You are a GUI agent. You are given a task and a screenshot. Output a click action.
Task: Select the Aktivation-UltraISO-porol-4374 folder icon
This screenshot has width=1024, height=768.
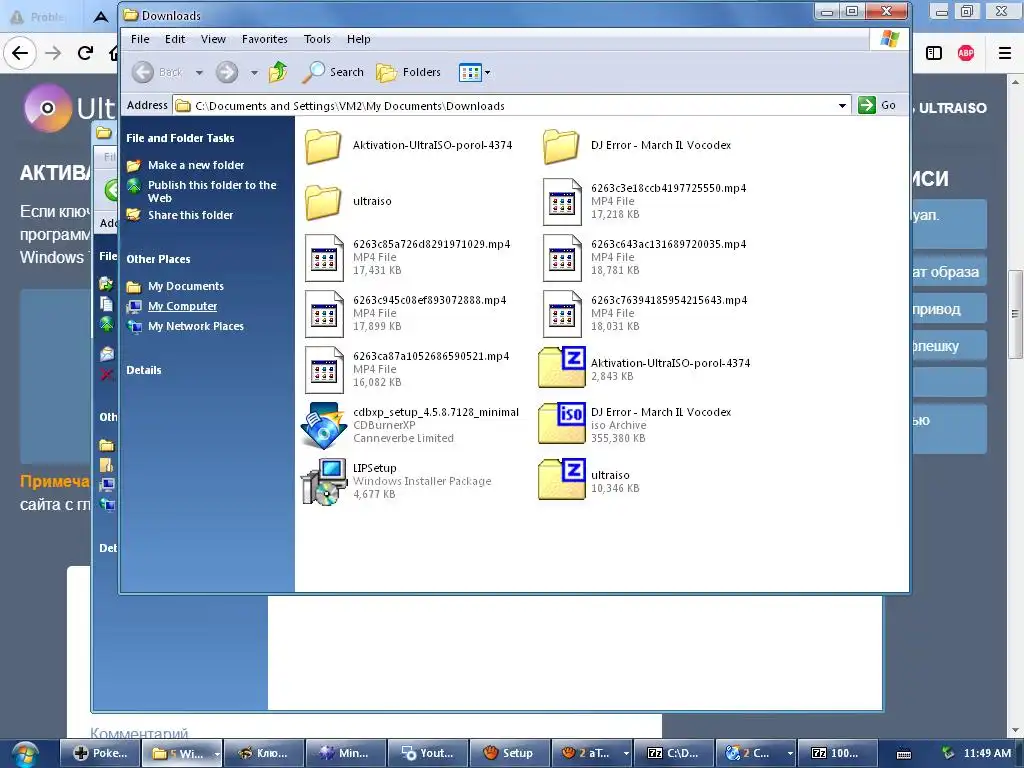(323, 146)
